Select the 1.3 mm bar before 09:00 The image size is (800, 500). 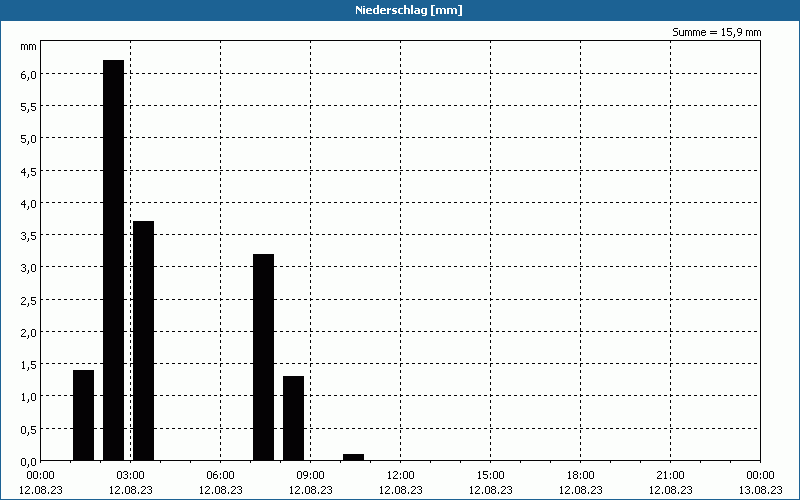(x=293, y=418)
